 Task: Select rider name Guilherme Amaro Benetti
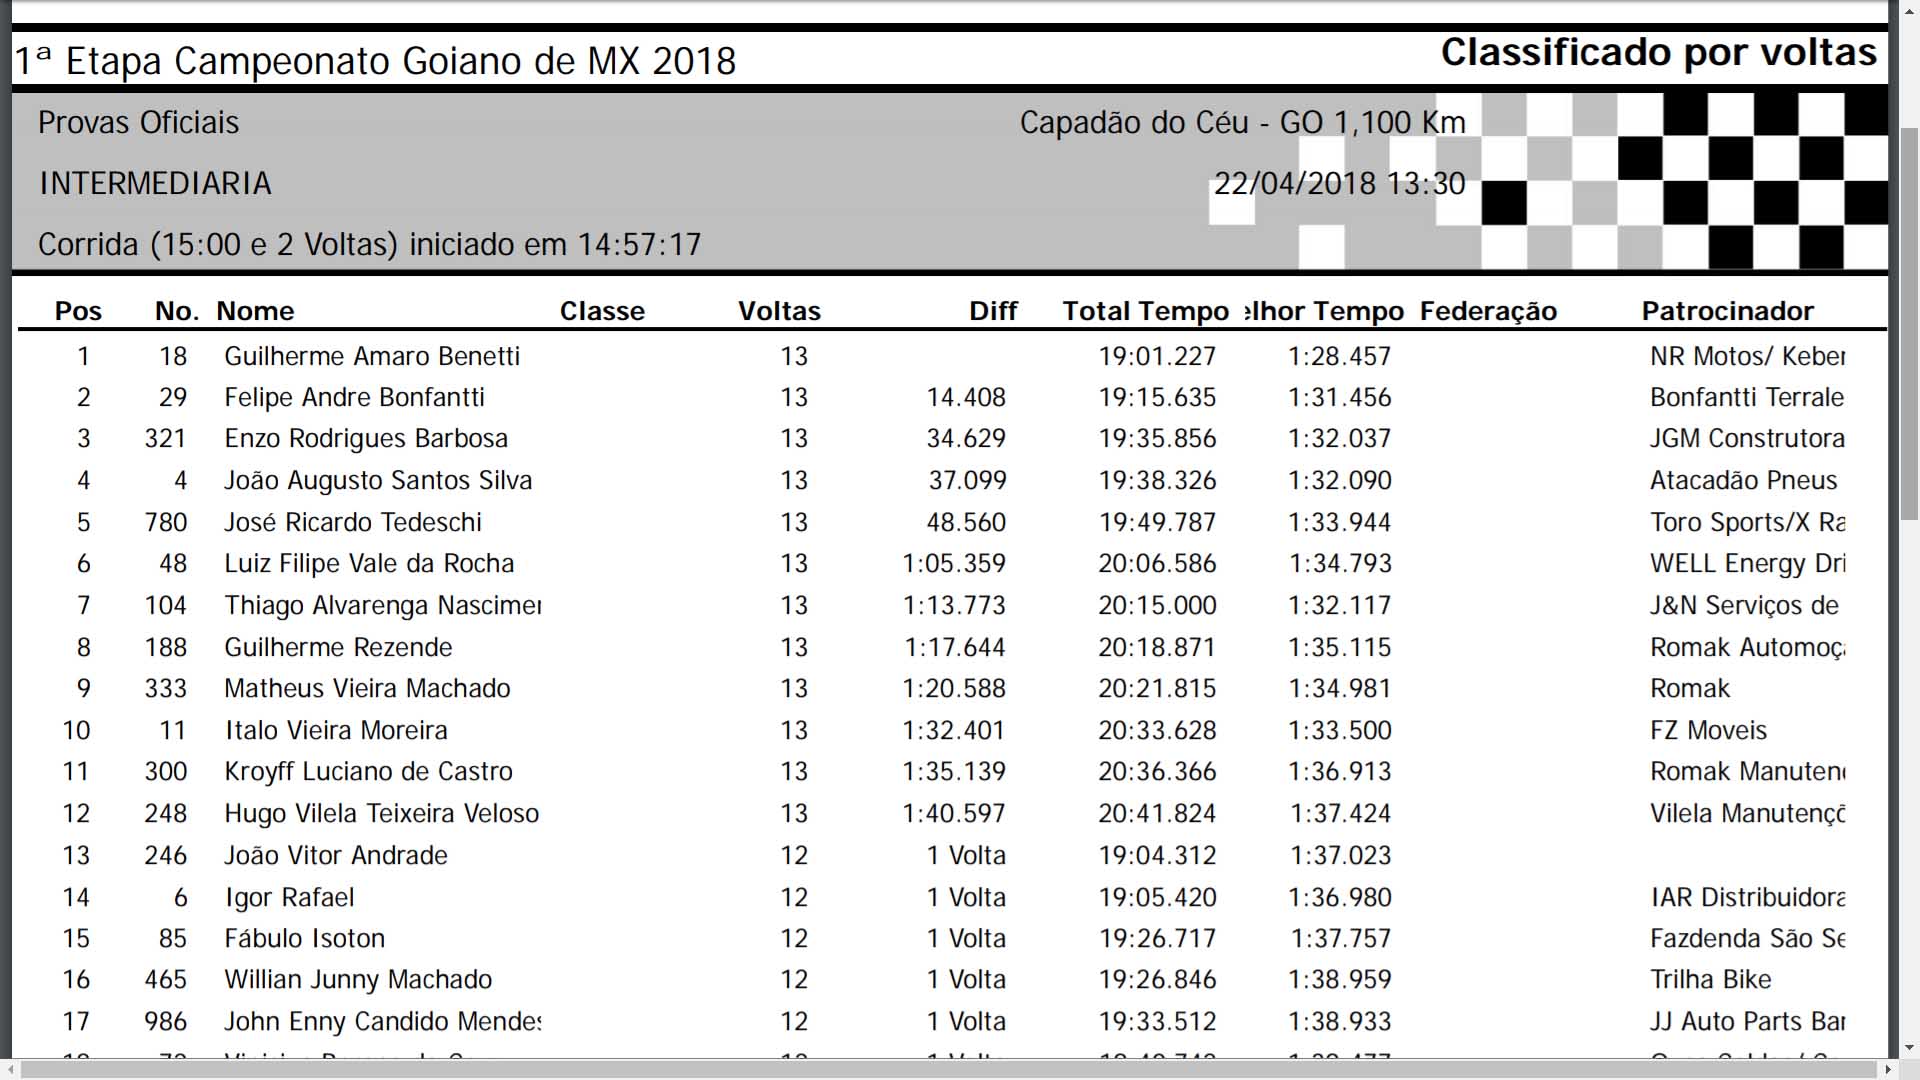[372, 356]
